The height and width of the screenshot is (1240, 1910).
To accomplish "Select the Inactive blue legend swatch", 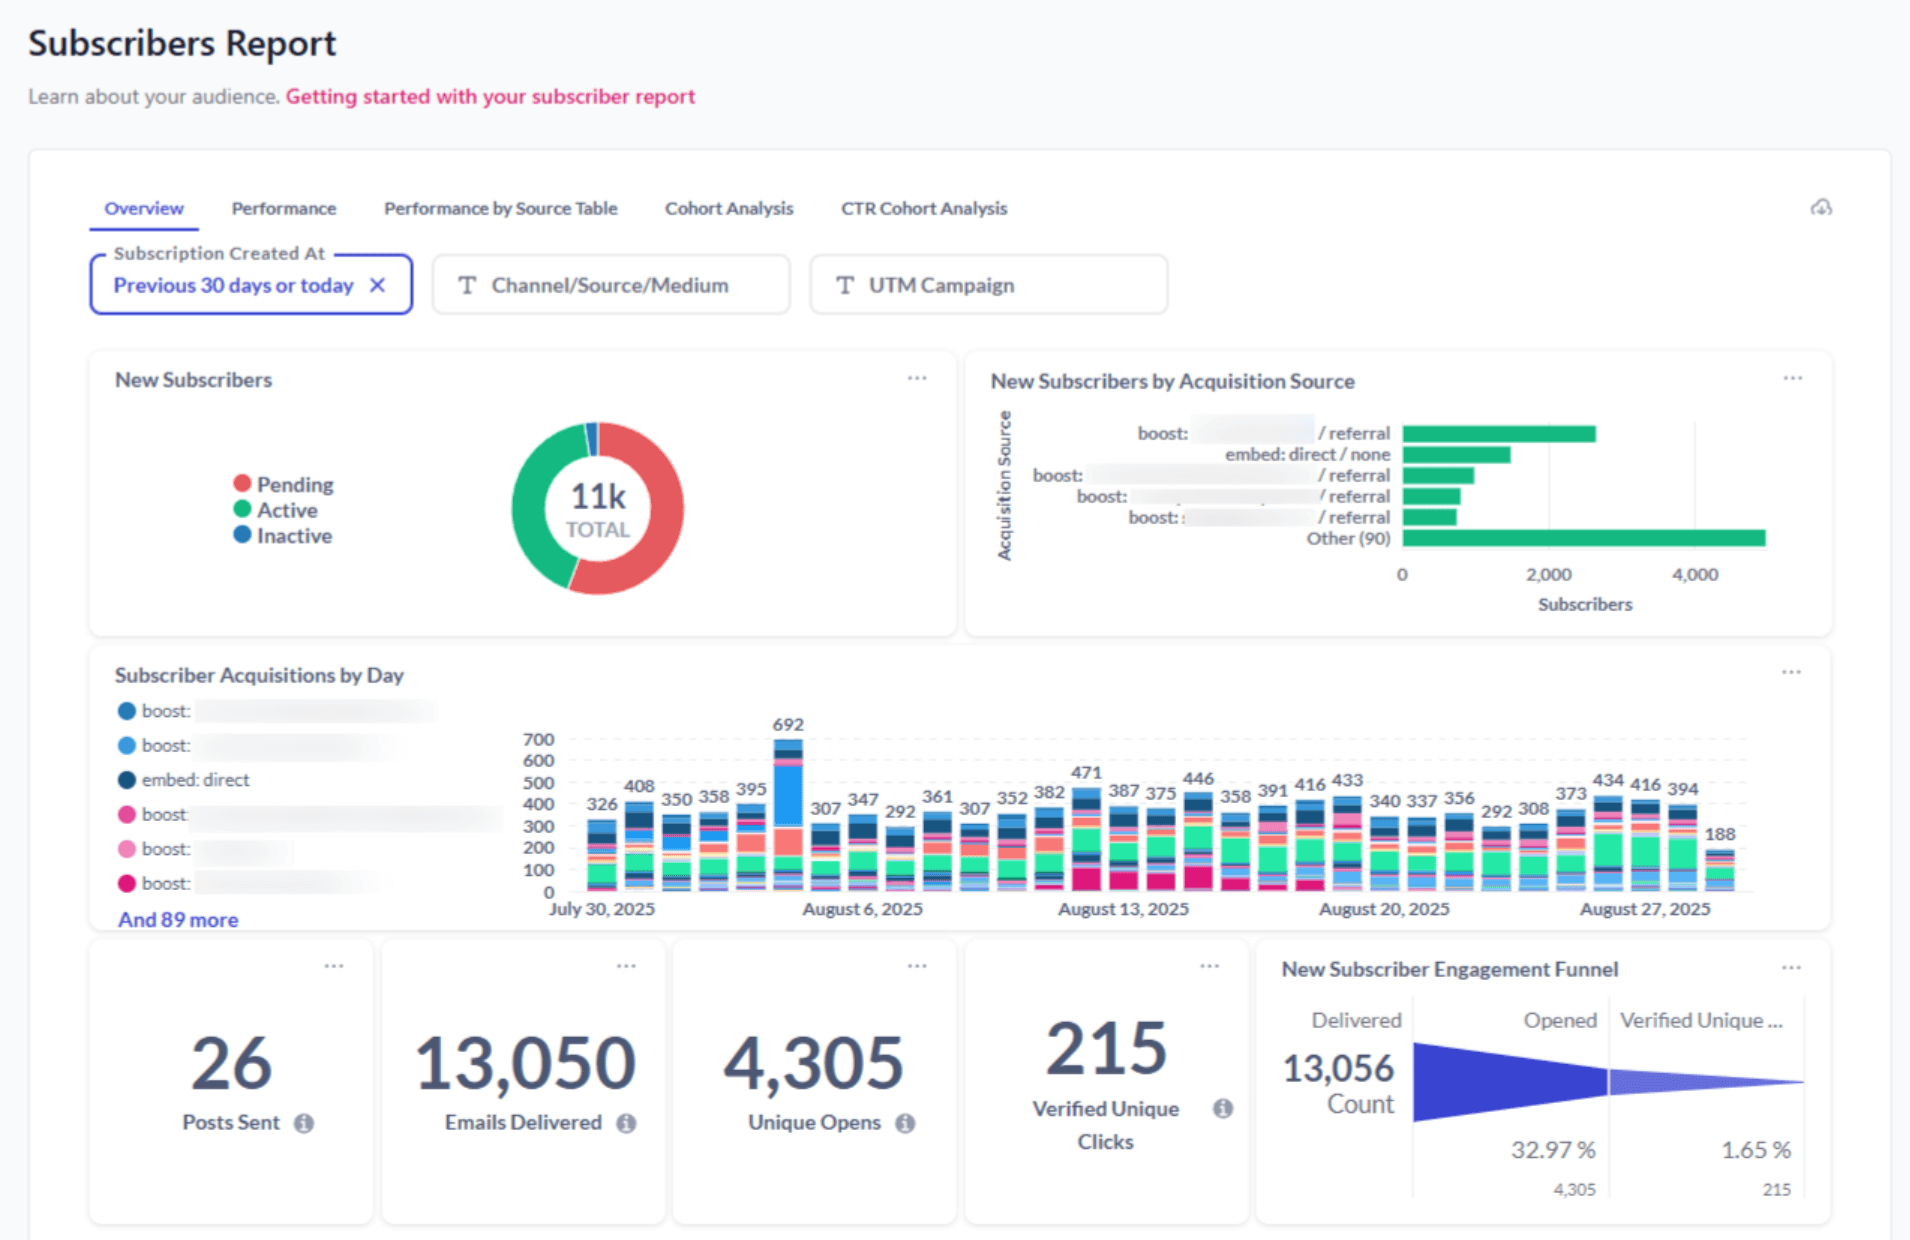I will click(x=241, y=536).
